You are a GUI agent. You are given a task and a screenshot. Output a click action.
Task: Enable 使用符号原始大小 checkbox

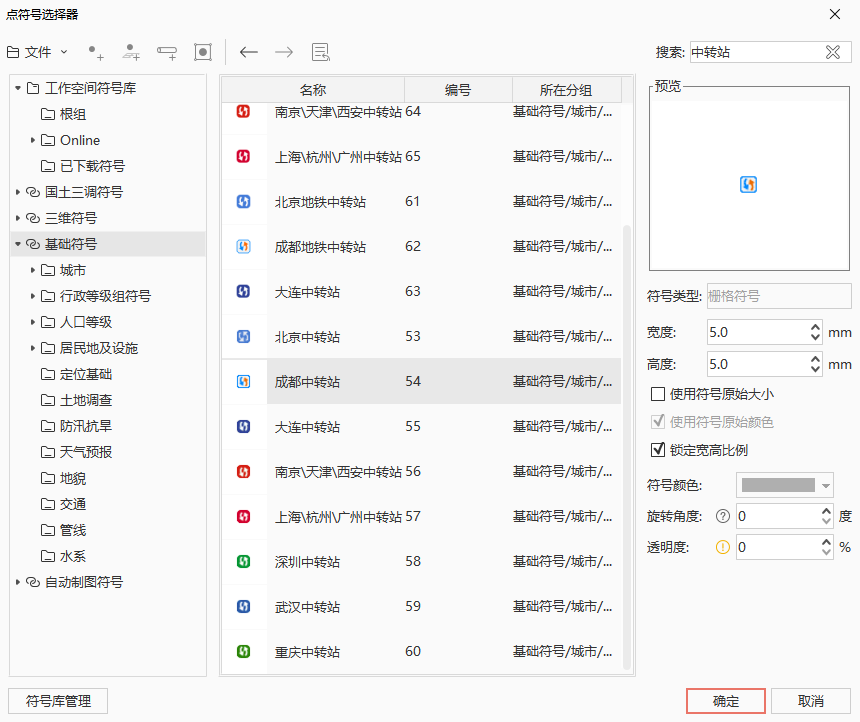(658, 394)
